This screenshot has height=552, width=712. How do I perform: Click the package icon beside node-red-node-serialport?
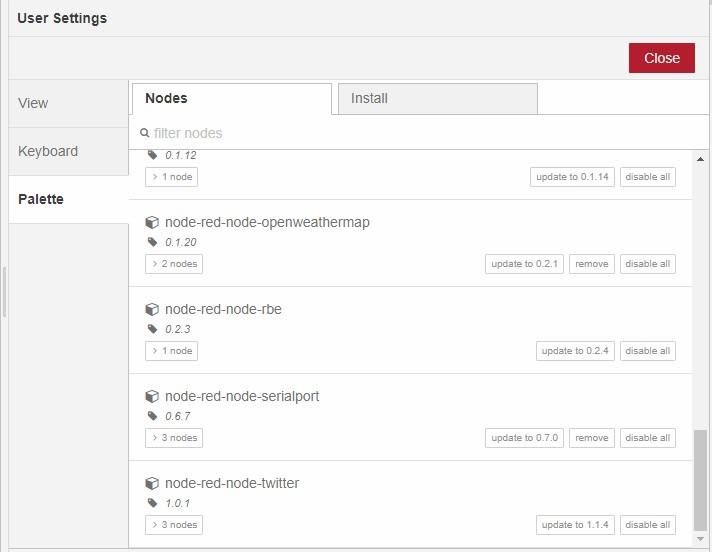pyautogui.click(x=152, y=396)
